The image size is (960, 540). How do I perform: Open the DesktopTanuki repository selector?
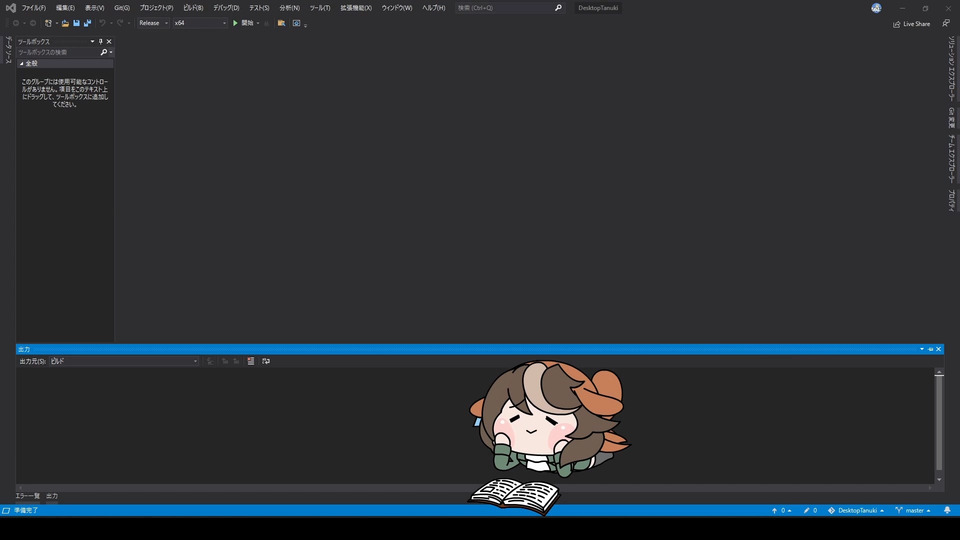tap(855, 510)
